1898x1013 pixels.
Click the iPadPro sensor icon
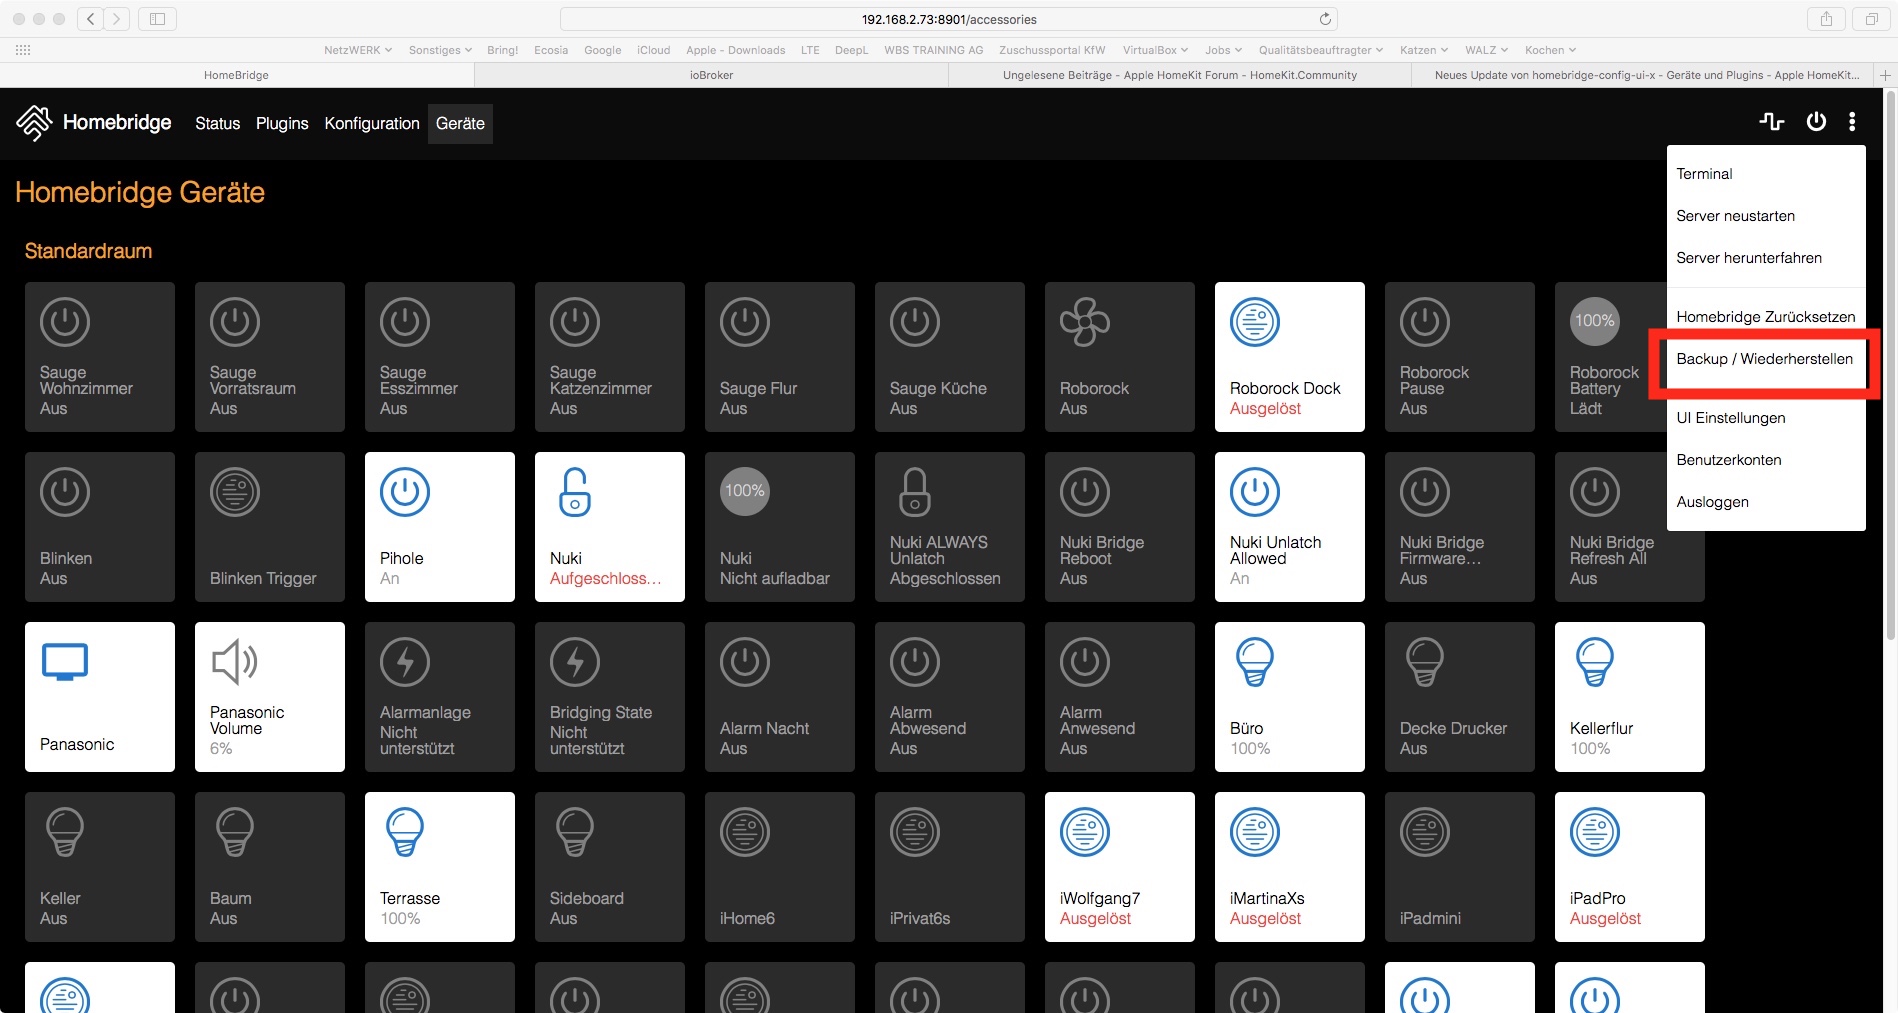[1595, 832]
